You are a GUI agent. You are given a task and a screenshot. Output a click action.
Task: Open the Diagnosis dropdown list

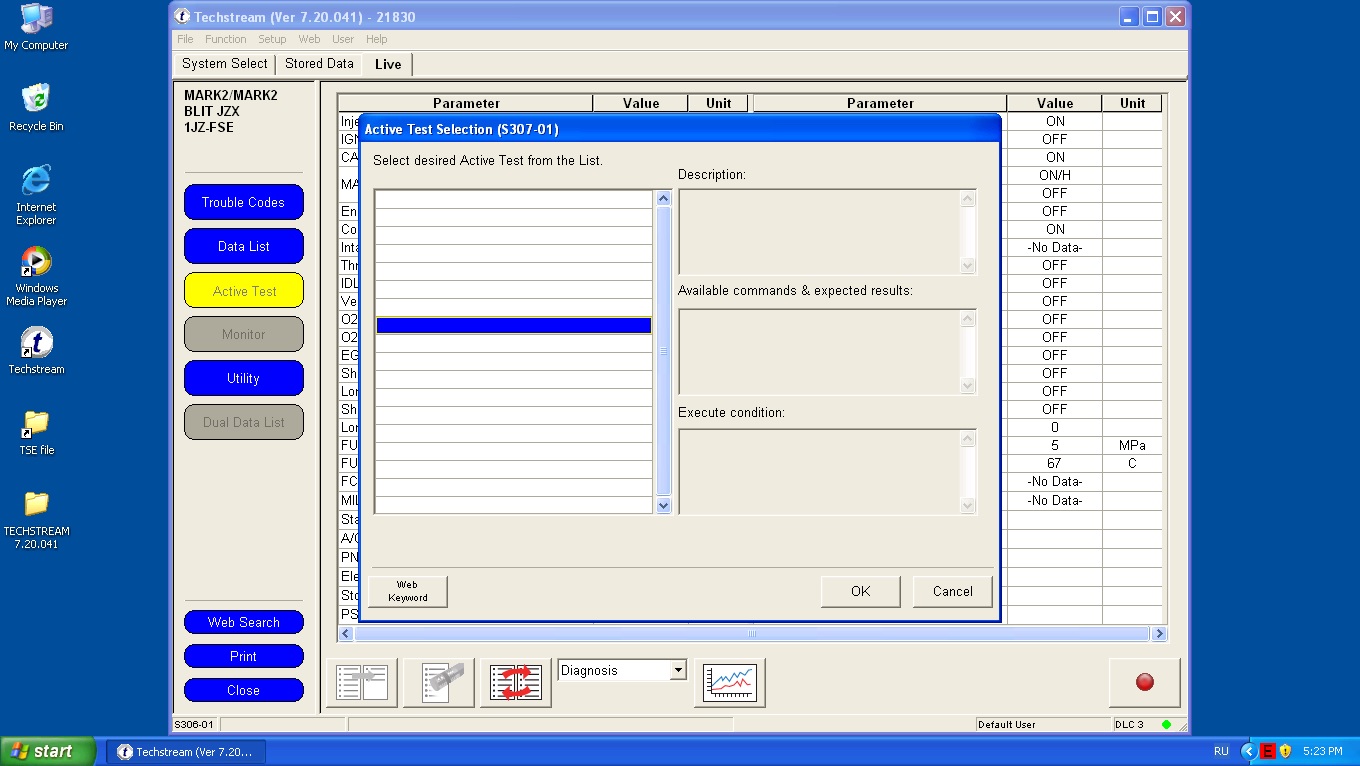point(678,670)
